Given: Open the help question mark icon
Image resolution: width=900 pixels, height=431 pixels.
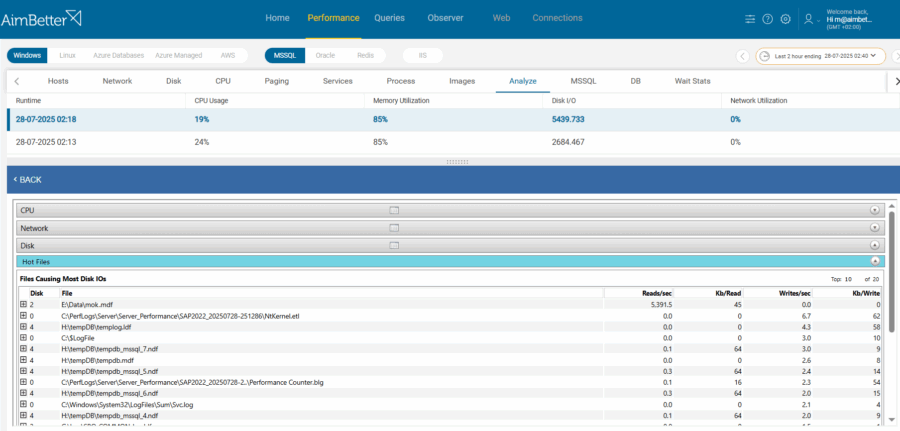Looking at the screenshot, I should point(767,19).
